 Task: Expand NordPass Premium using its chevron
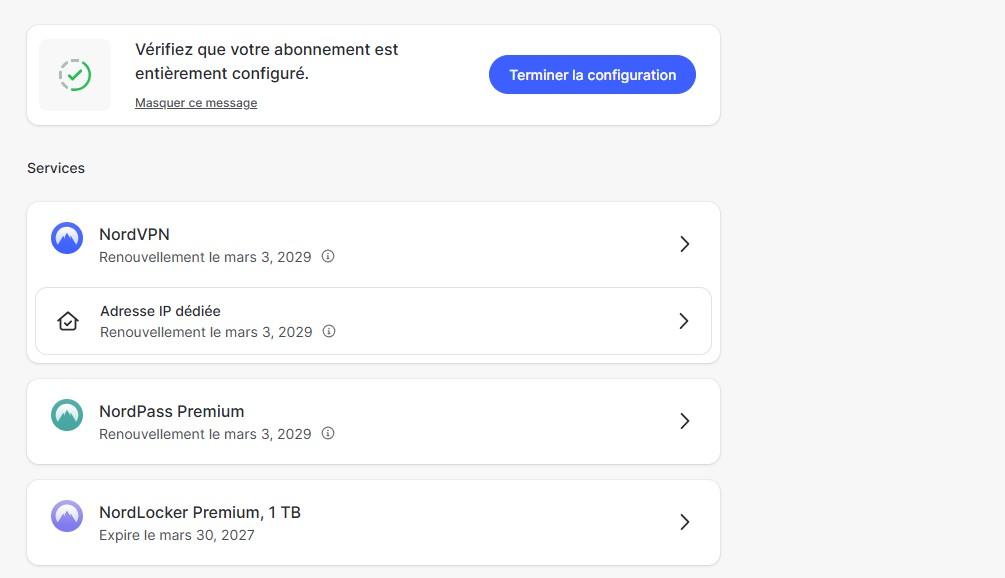click(x=684, y=421)
